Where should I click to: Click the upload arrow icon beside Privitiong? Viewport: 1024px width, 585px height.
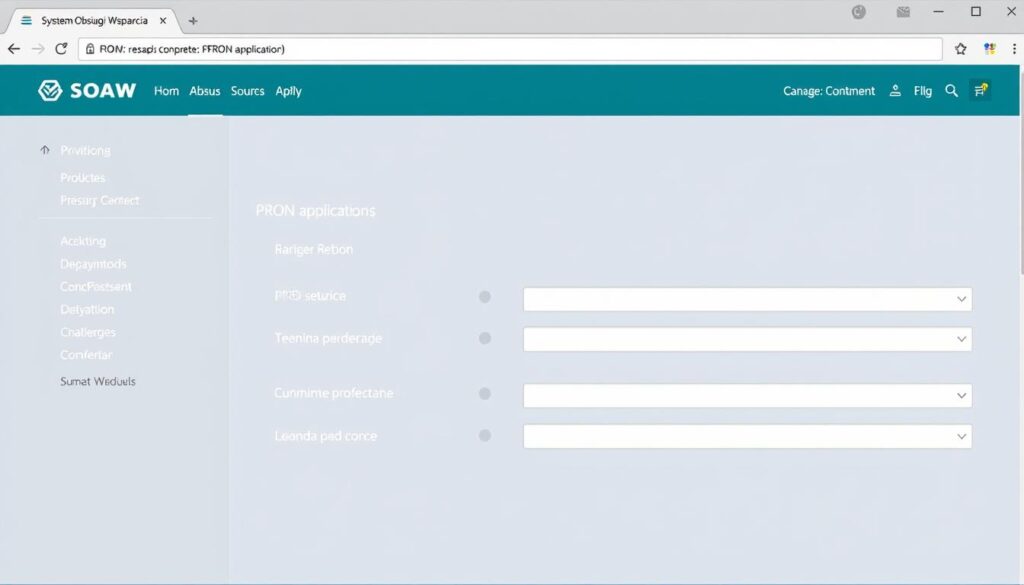(45, 149)
